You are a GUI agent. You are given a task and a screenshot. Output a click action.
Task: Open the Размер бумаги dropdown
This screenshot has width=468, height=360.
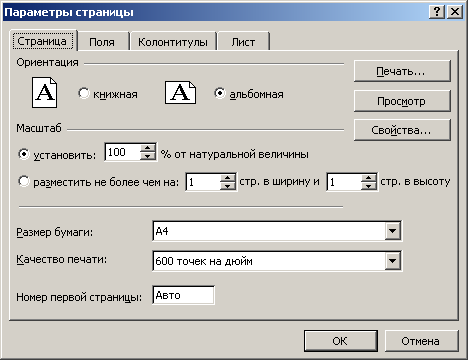(x=393, y=231)
